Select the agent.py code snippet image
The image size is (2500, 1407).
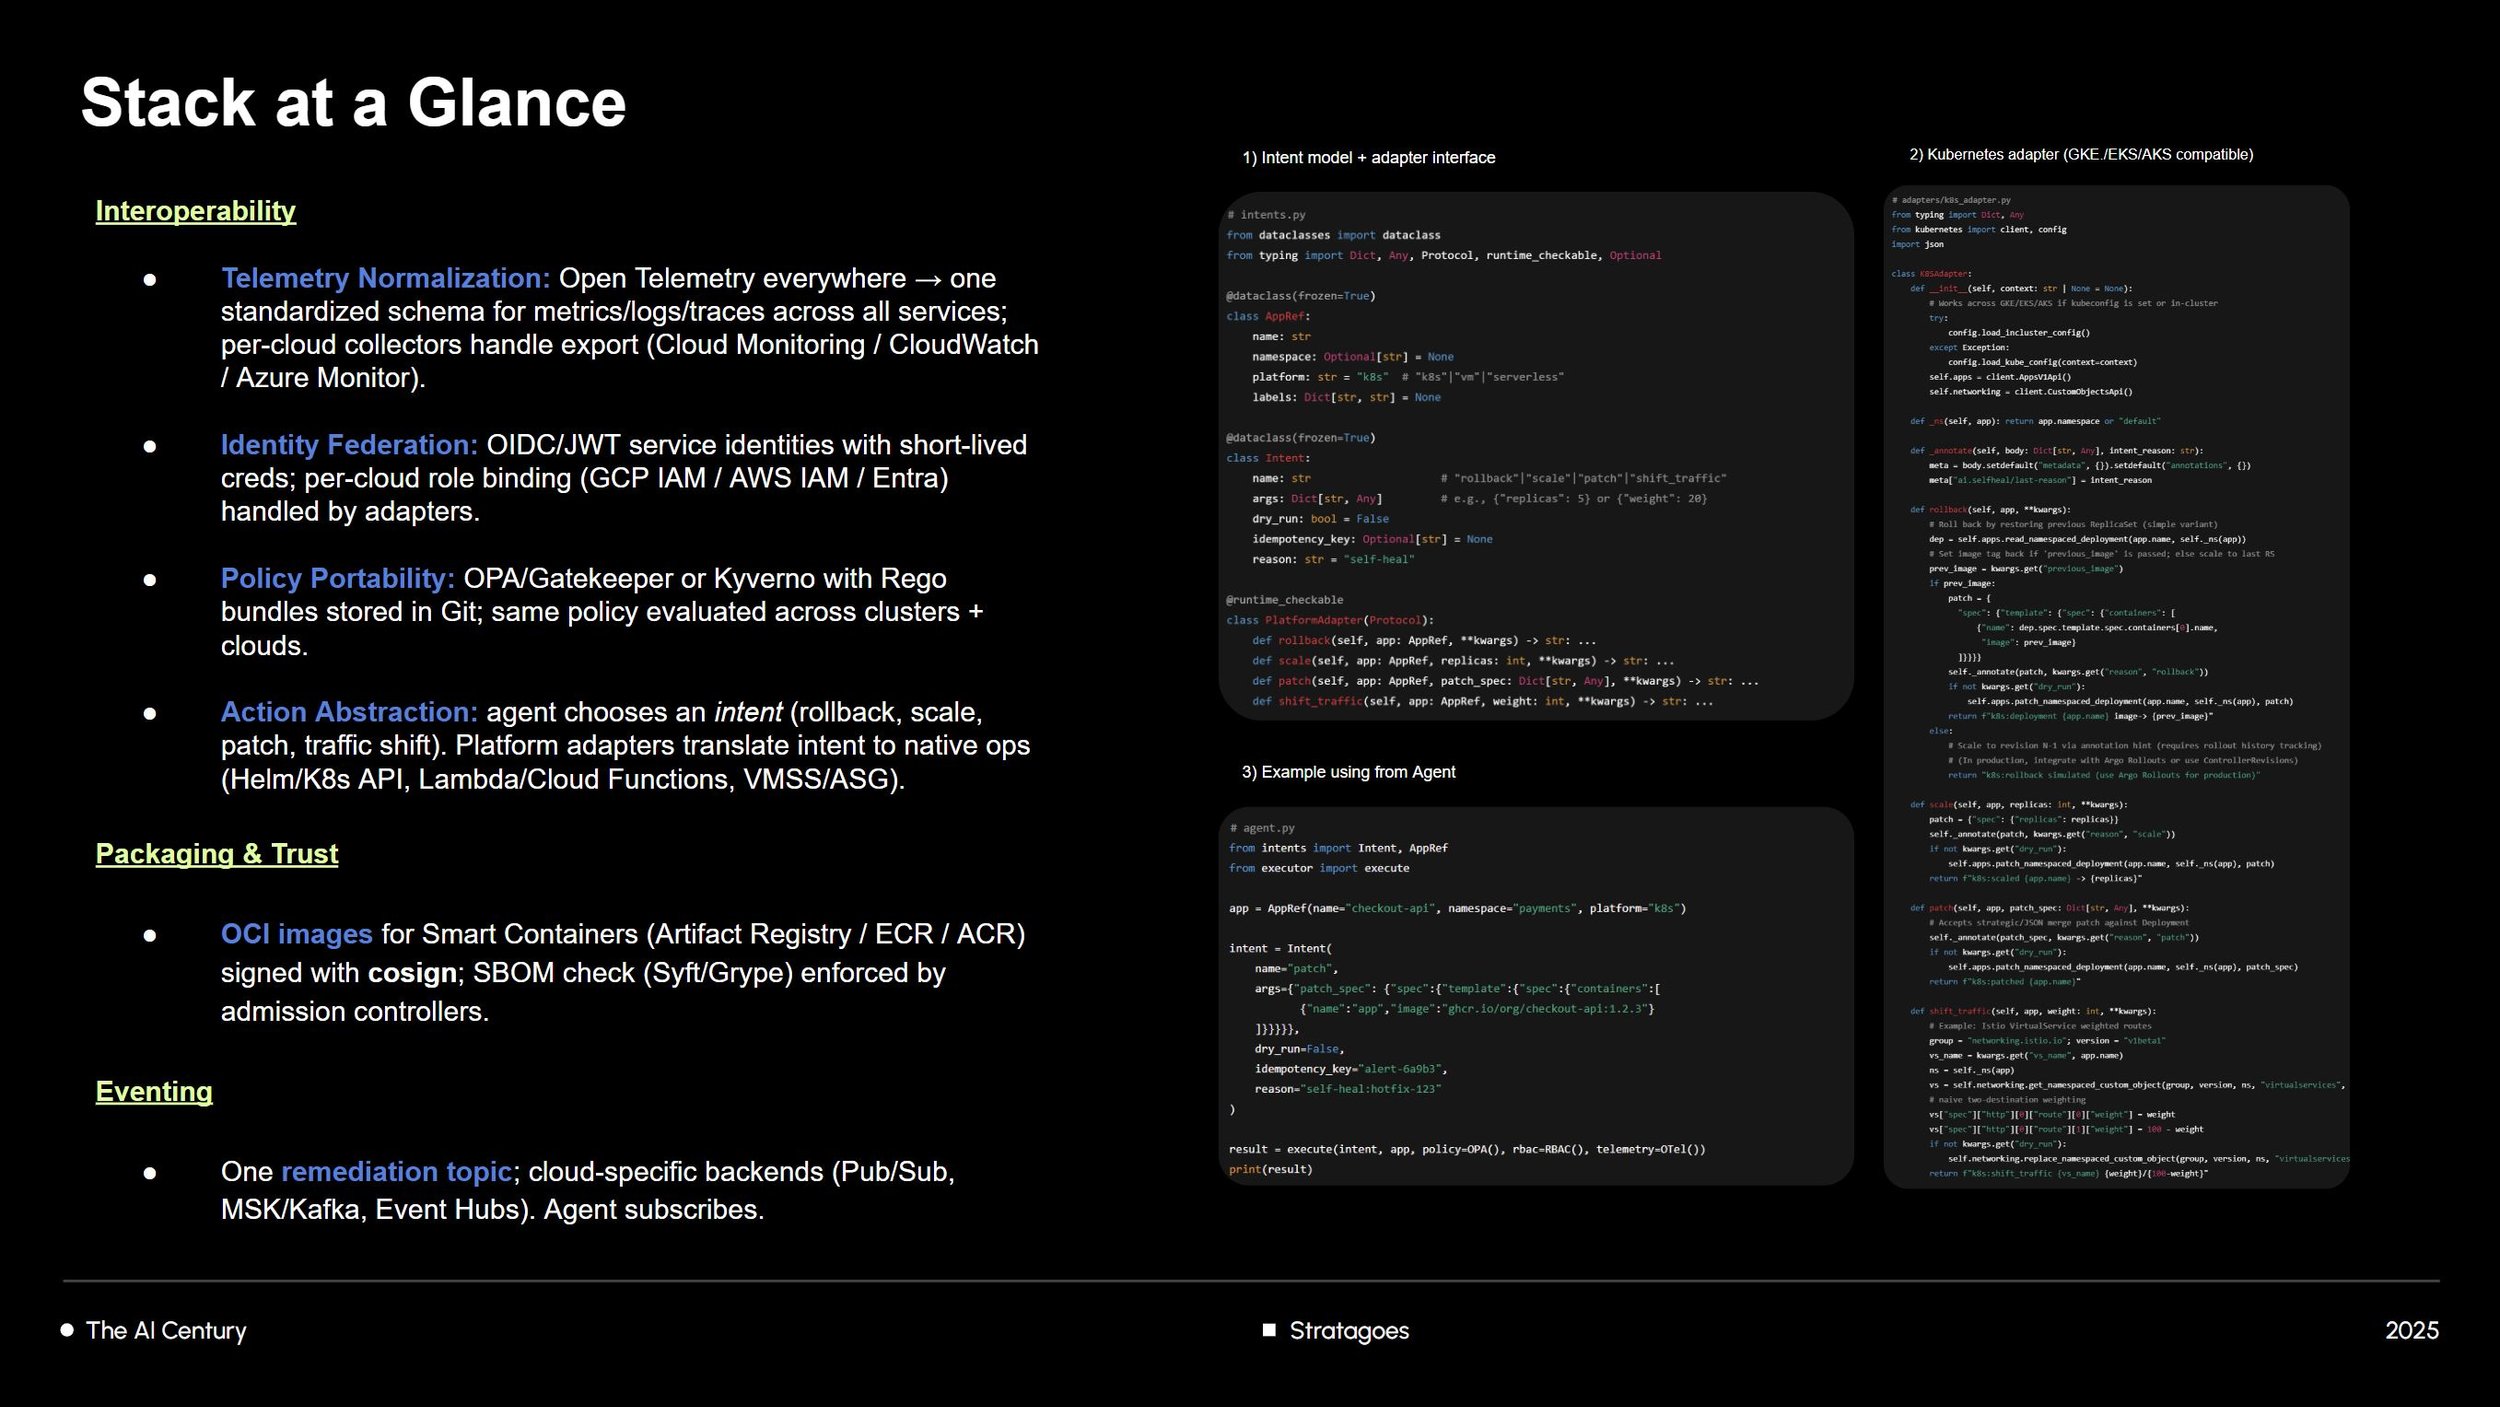pyautogui.click(x=1535, y=996)
